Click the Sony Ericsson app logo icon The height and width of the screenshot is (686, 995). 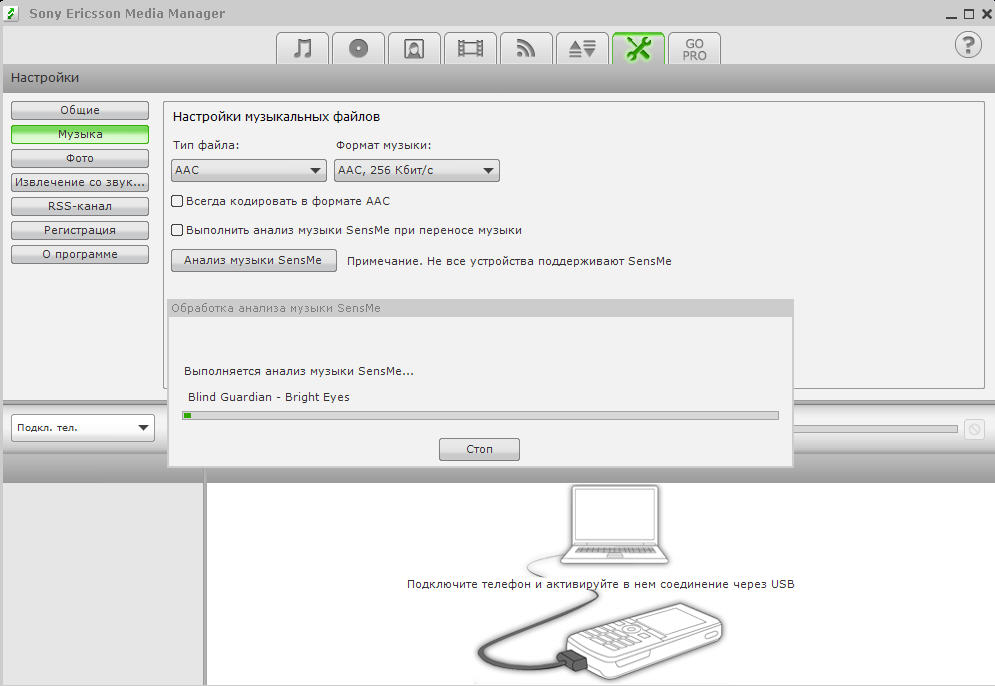(x=11, y=13)
